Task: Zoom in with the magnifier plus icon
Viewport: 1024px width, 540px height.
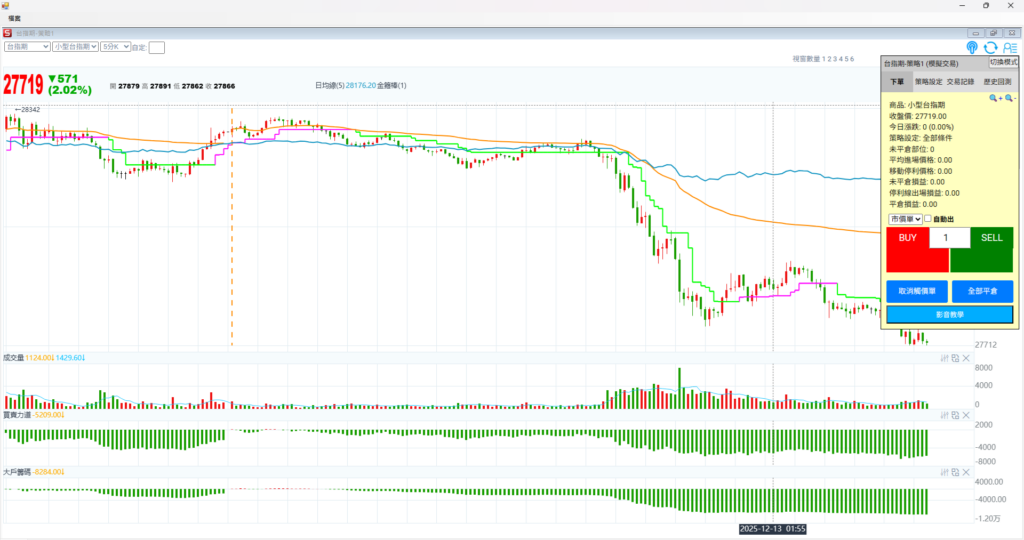Action: tap(995, 98)
